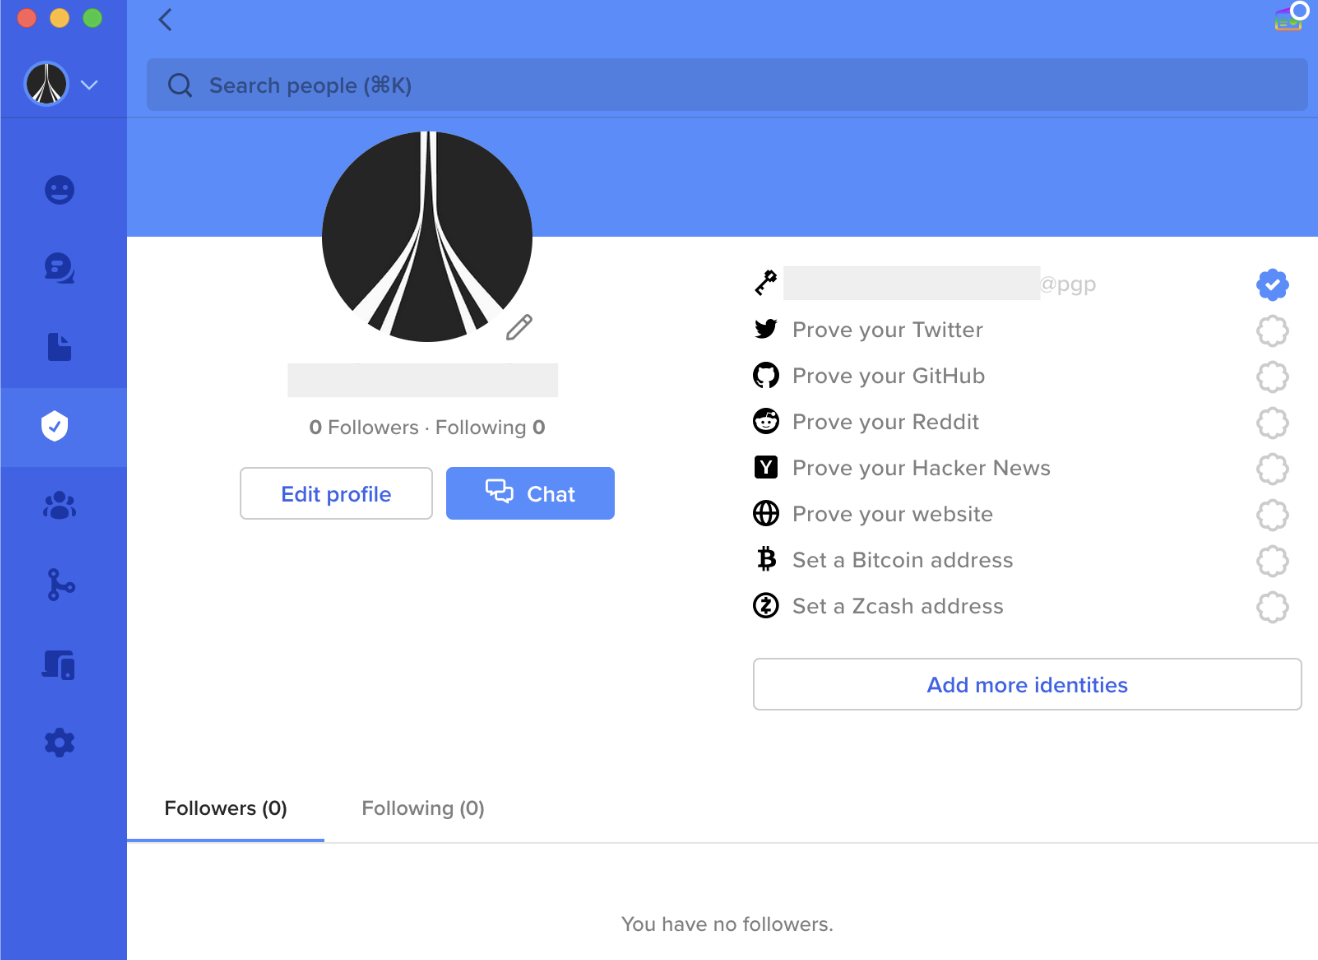This screenshot has width=1318, height=960.
Task: Start a chat with the Chat button
Action: click(x=530, y=494)
